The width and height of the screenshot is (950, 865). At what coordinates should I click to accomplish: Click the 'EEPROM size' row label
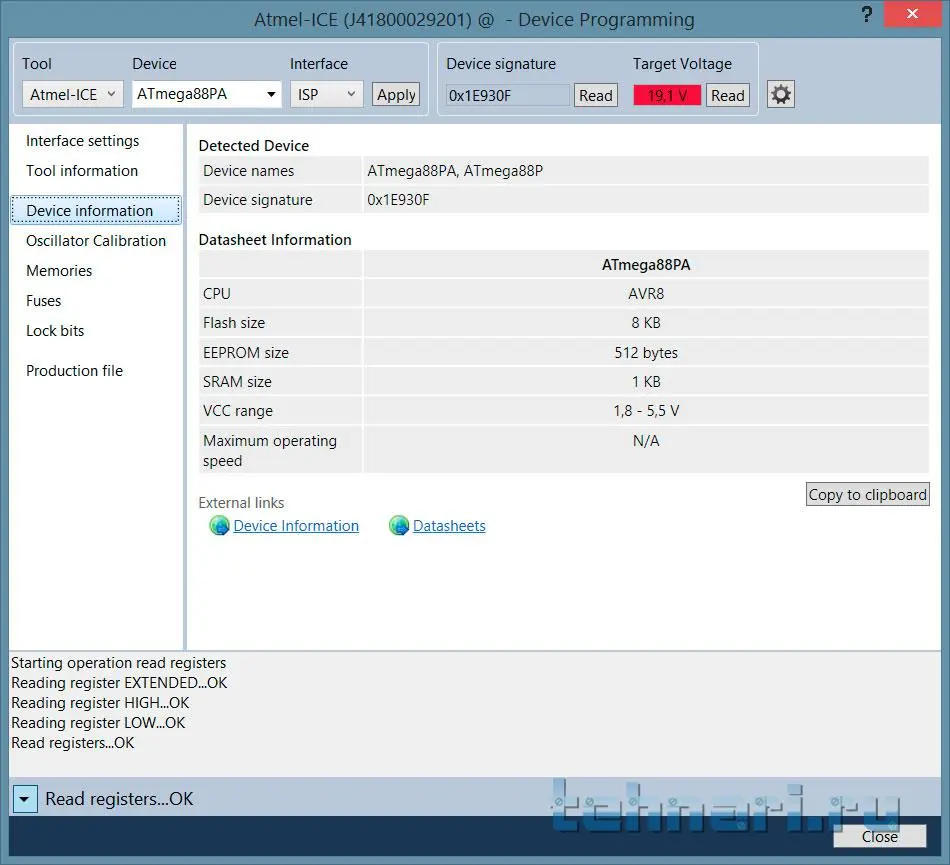click(246, 353)
